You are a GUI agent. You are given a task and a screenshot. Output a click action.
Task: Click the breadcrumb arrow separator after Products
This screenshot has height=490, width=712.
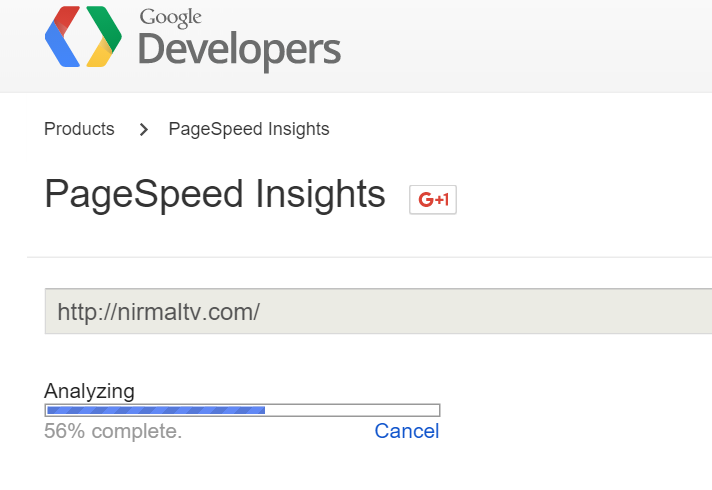point(143,129)
